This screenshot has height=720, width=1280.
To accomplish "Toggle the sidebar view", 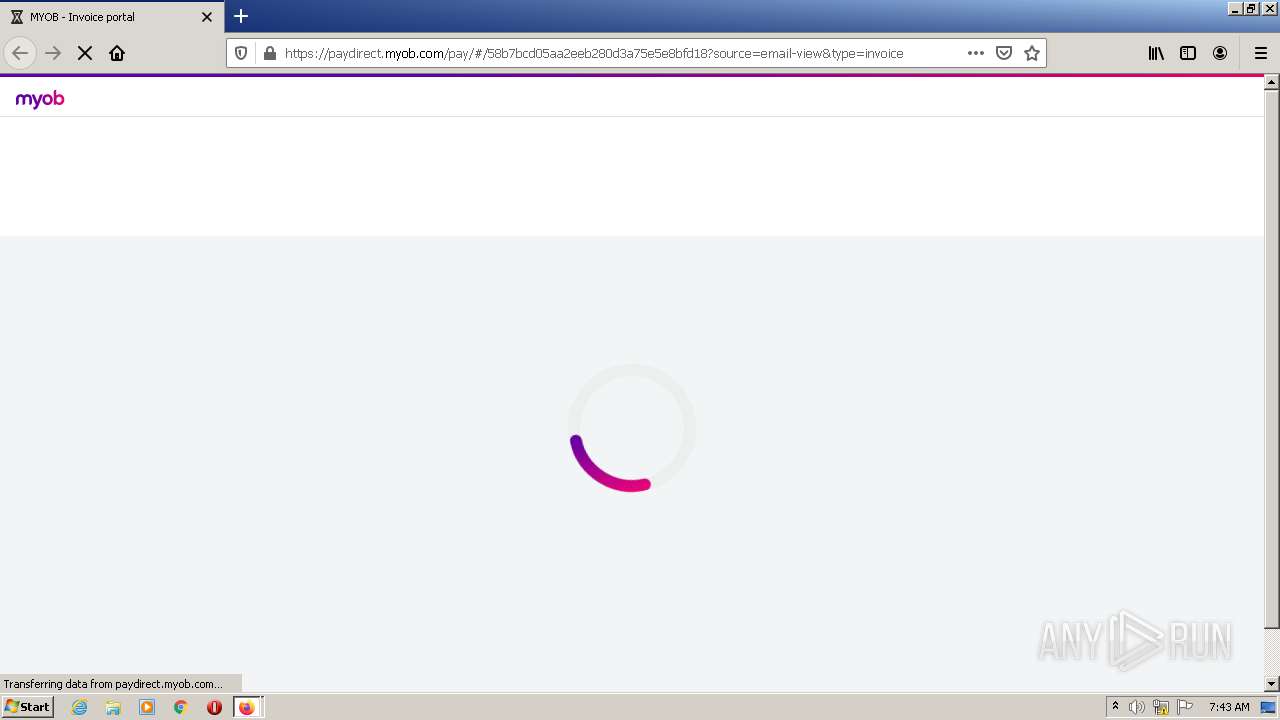I will (1188, 53).
